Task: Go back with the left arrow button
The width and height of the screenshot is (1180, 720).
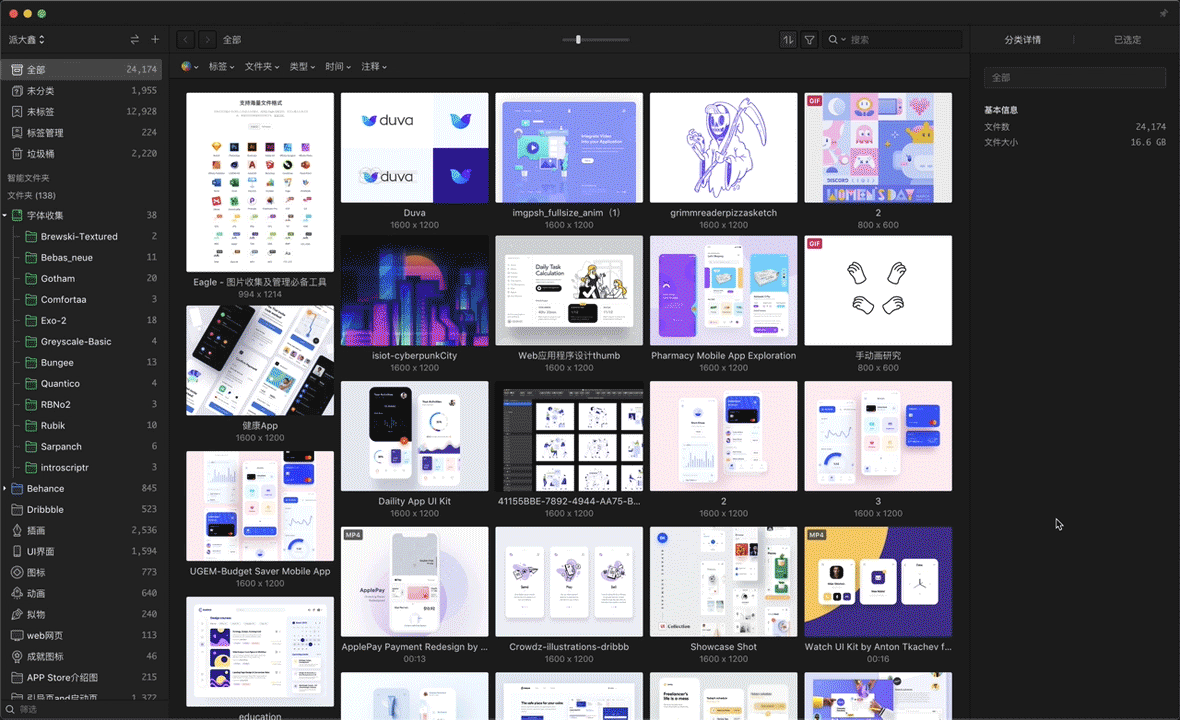Action: tap(186, 39)
